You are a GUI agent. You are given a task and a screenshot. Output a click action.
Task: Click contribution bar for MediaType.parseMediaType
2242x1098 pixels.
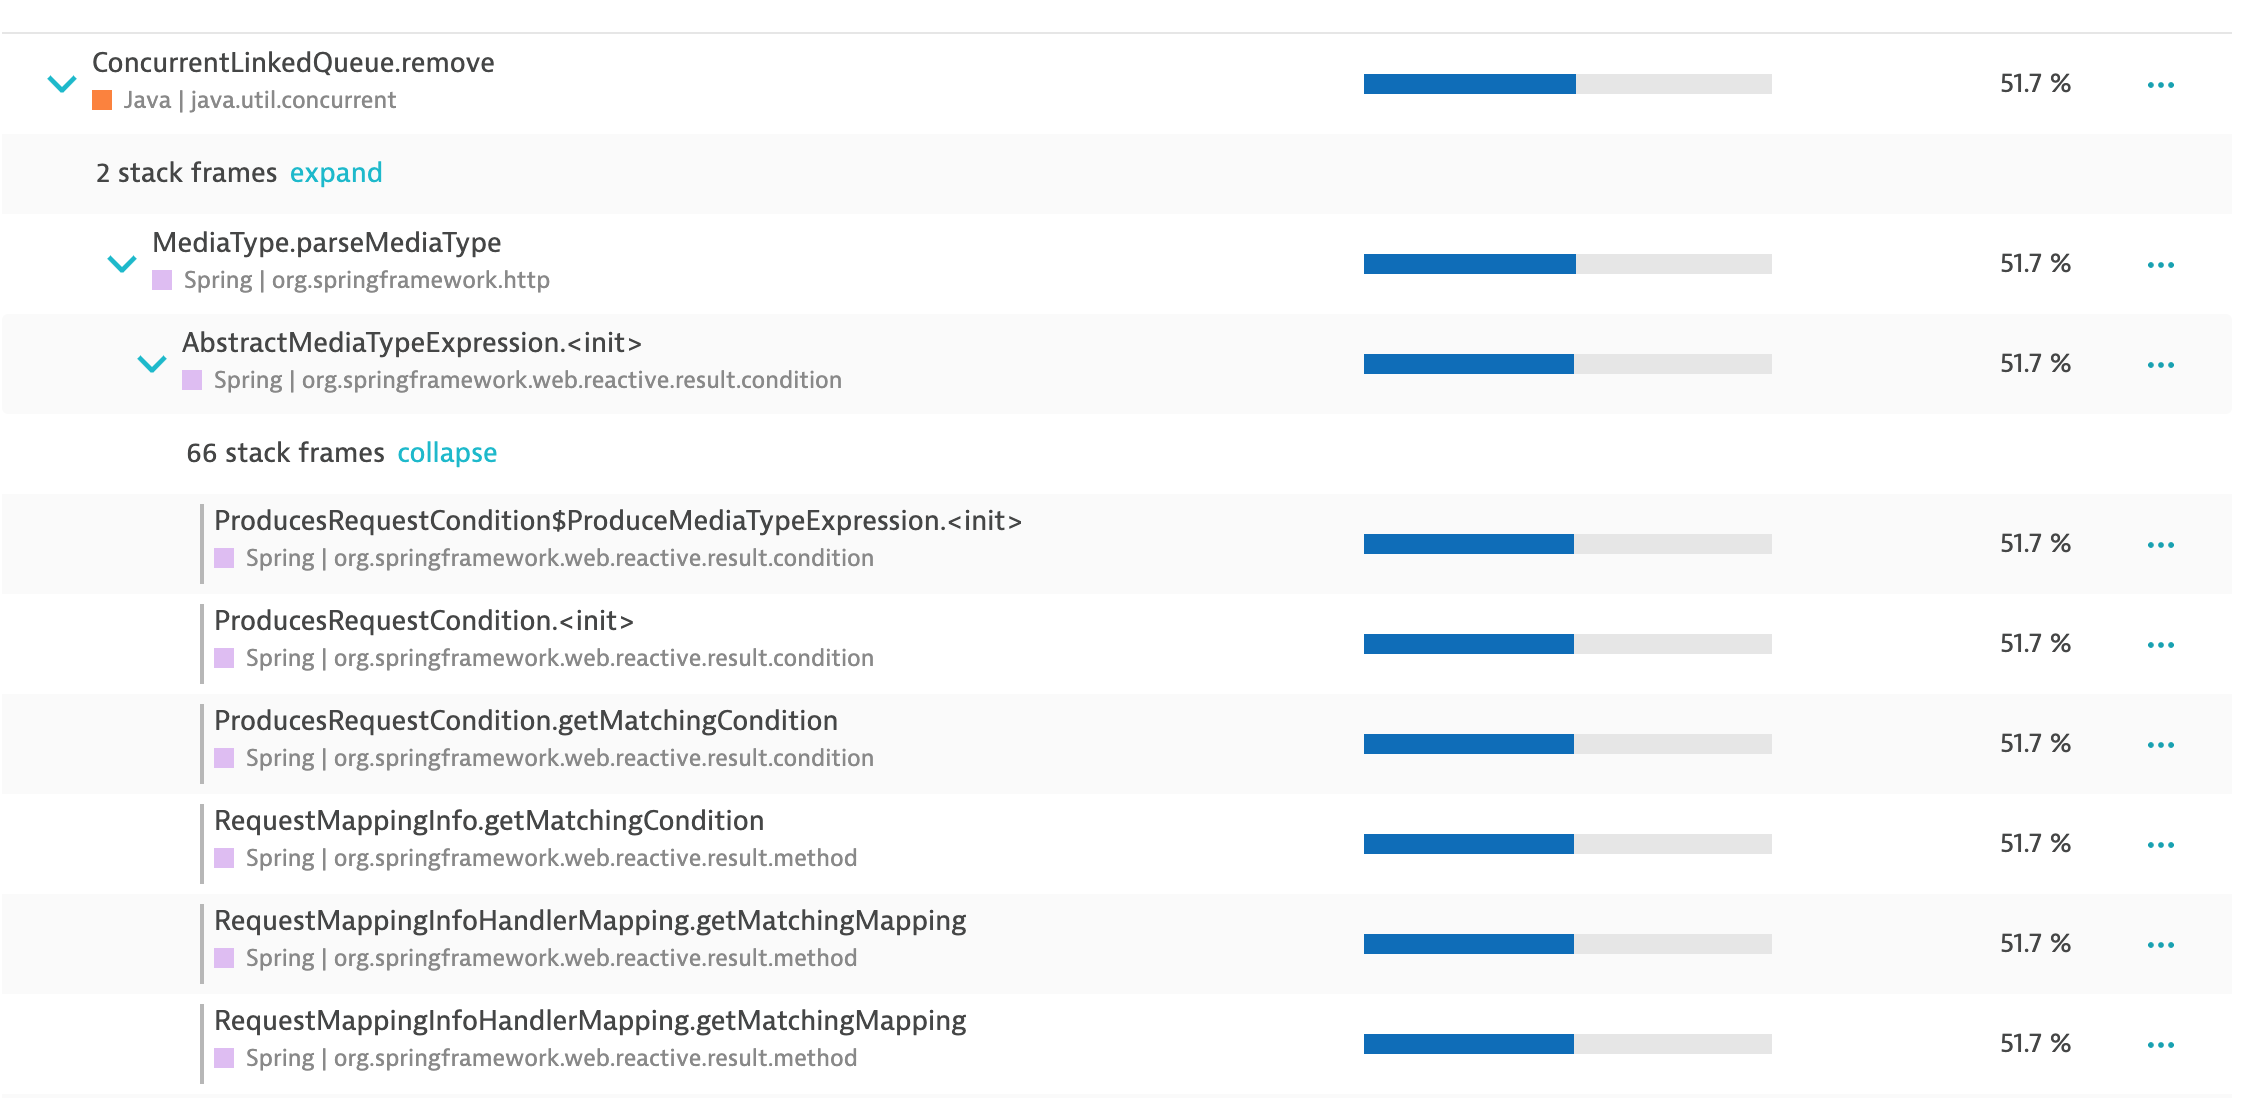1567,264
